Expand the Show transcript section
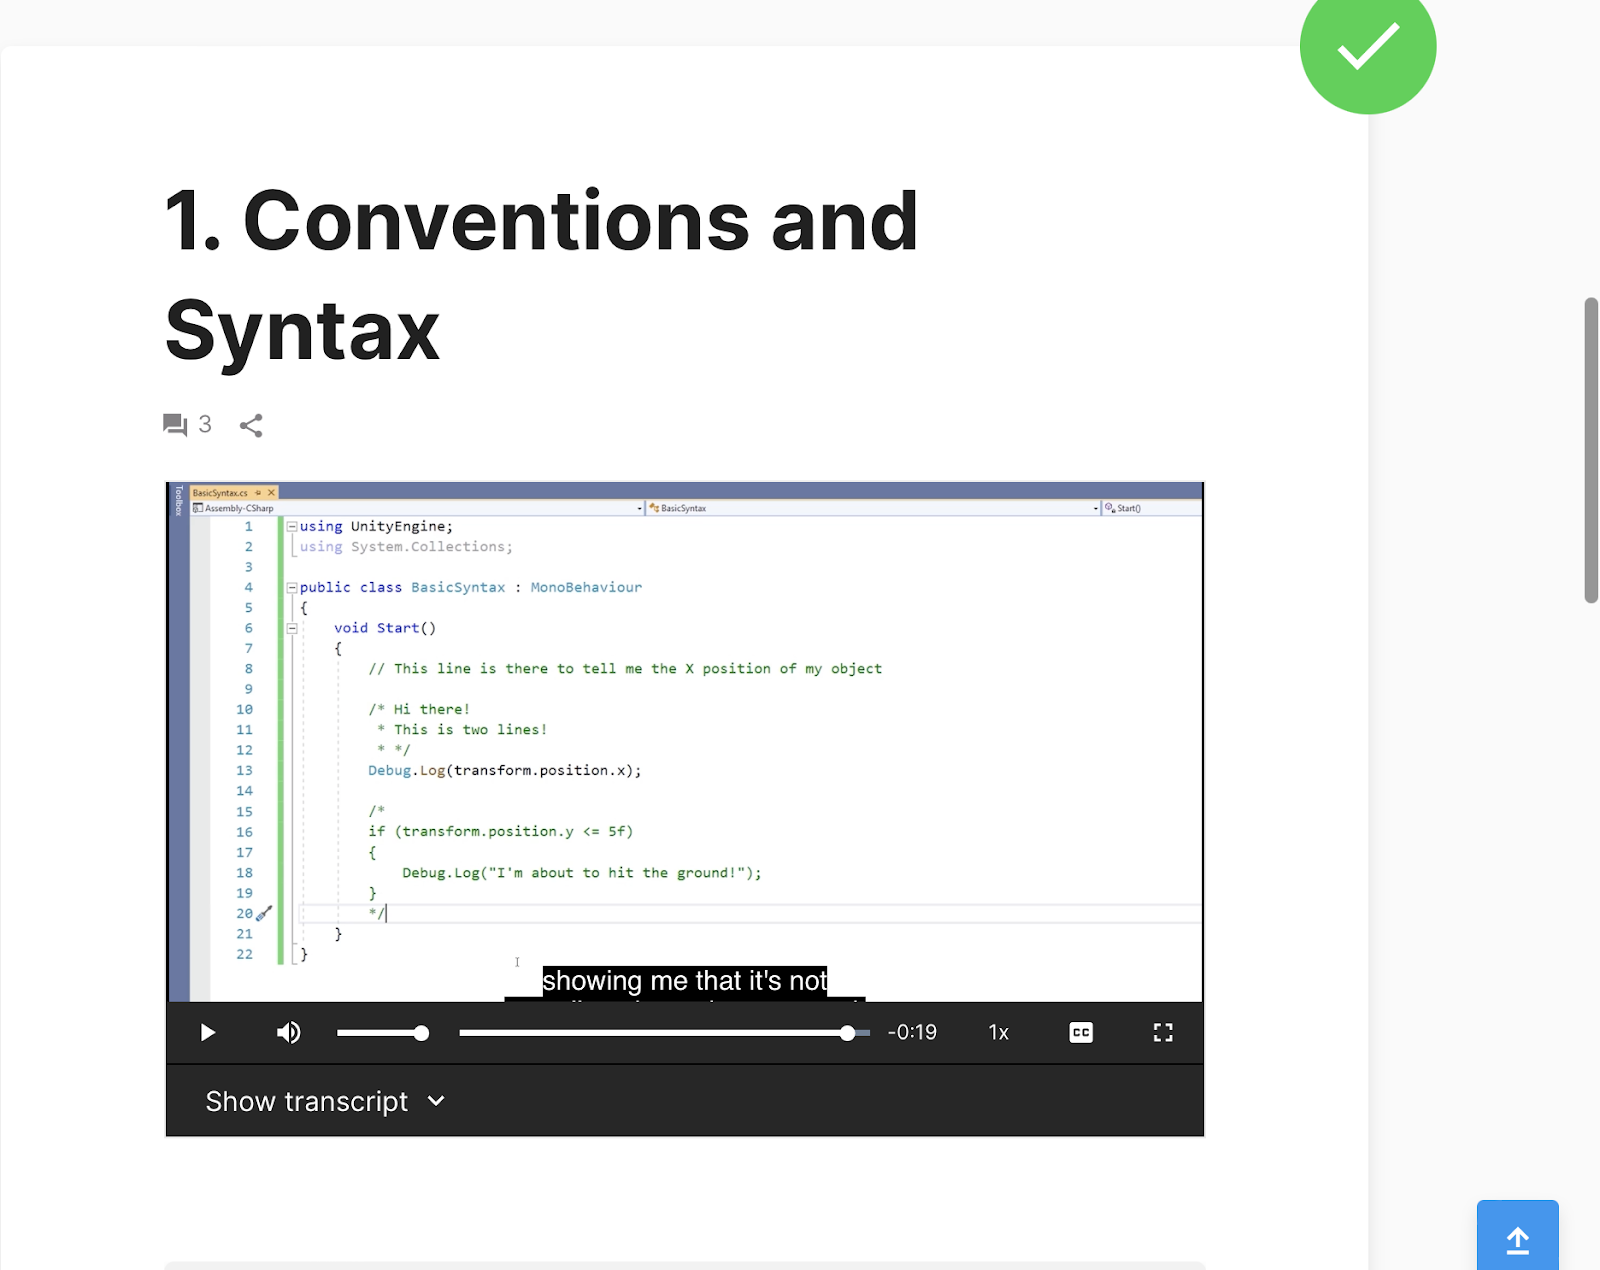 325,1101
